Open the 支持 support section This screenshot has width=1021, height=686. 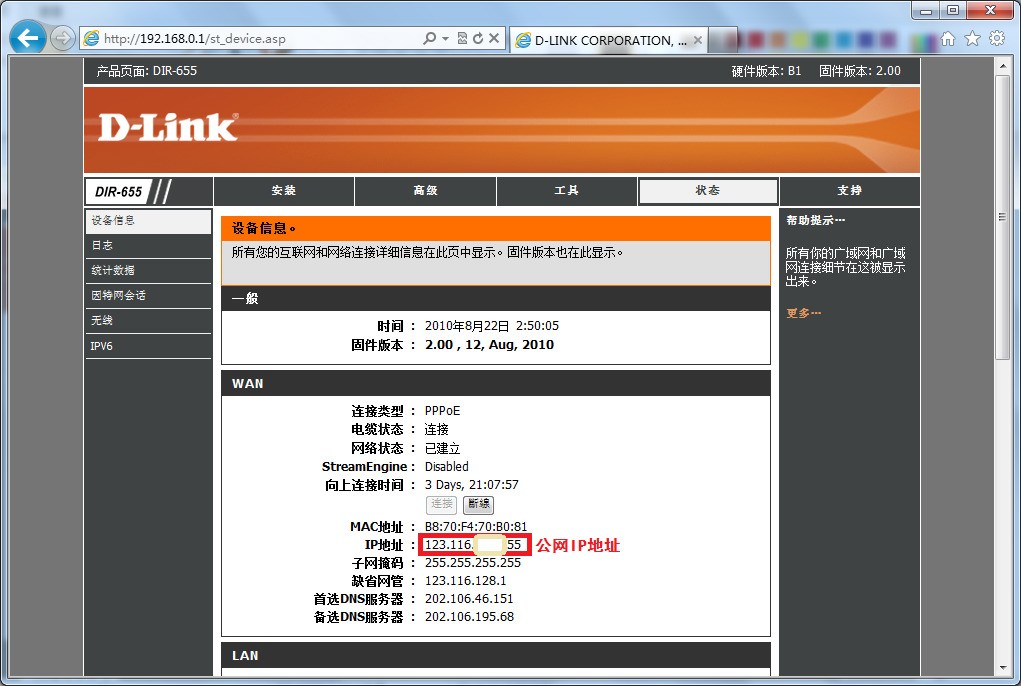tap(849, 190)
